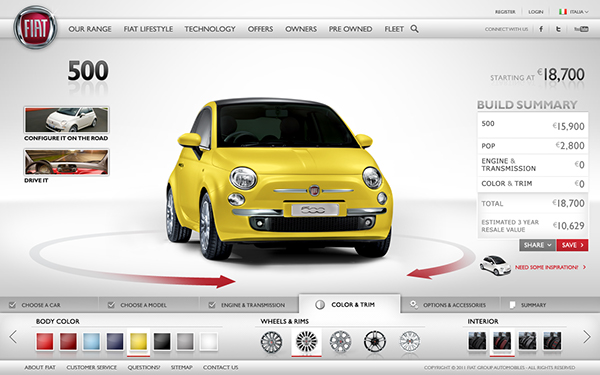
Task: Open Fiat's Twitter icon
Action: (558, 29)
